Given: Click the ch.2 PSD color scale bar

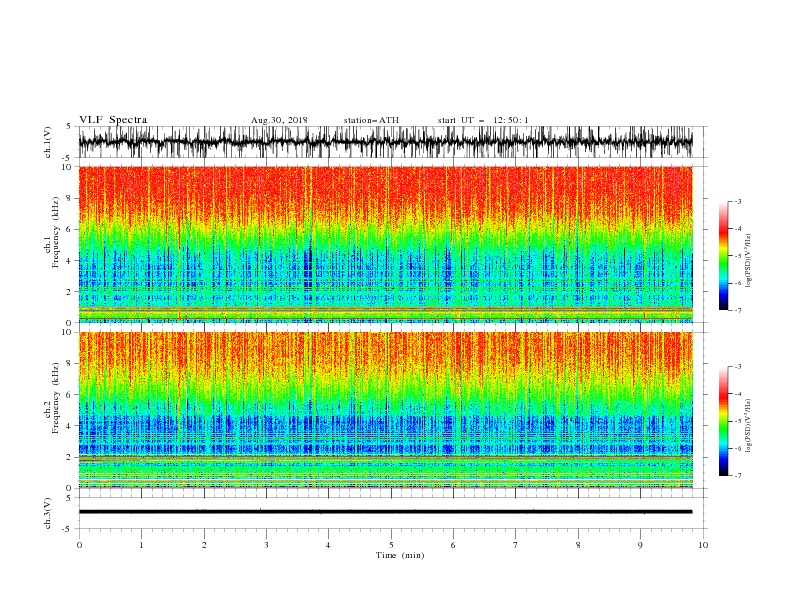Looking at the screenshot, I should [x=723, y=421].
